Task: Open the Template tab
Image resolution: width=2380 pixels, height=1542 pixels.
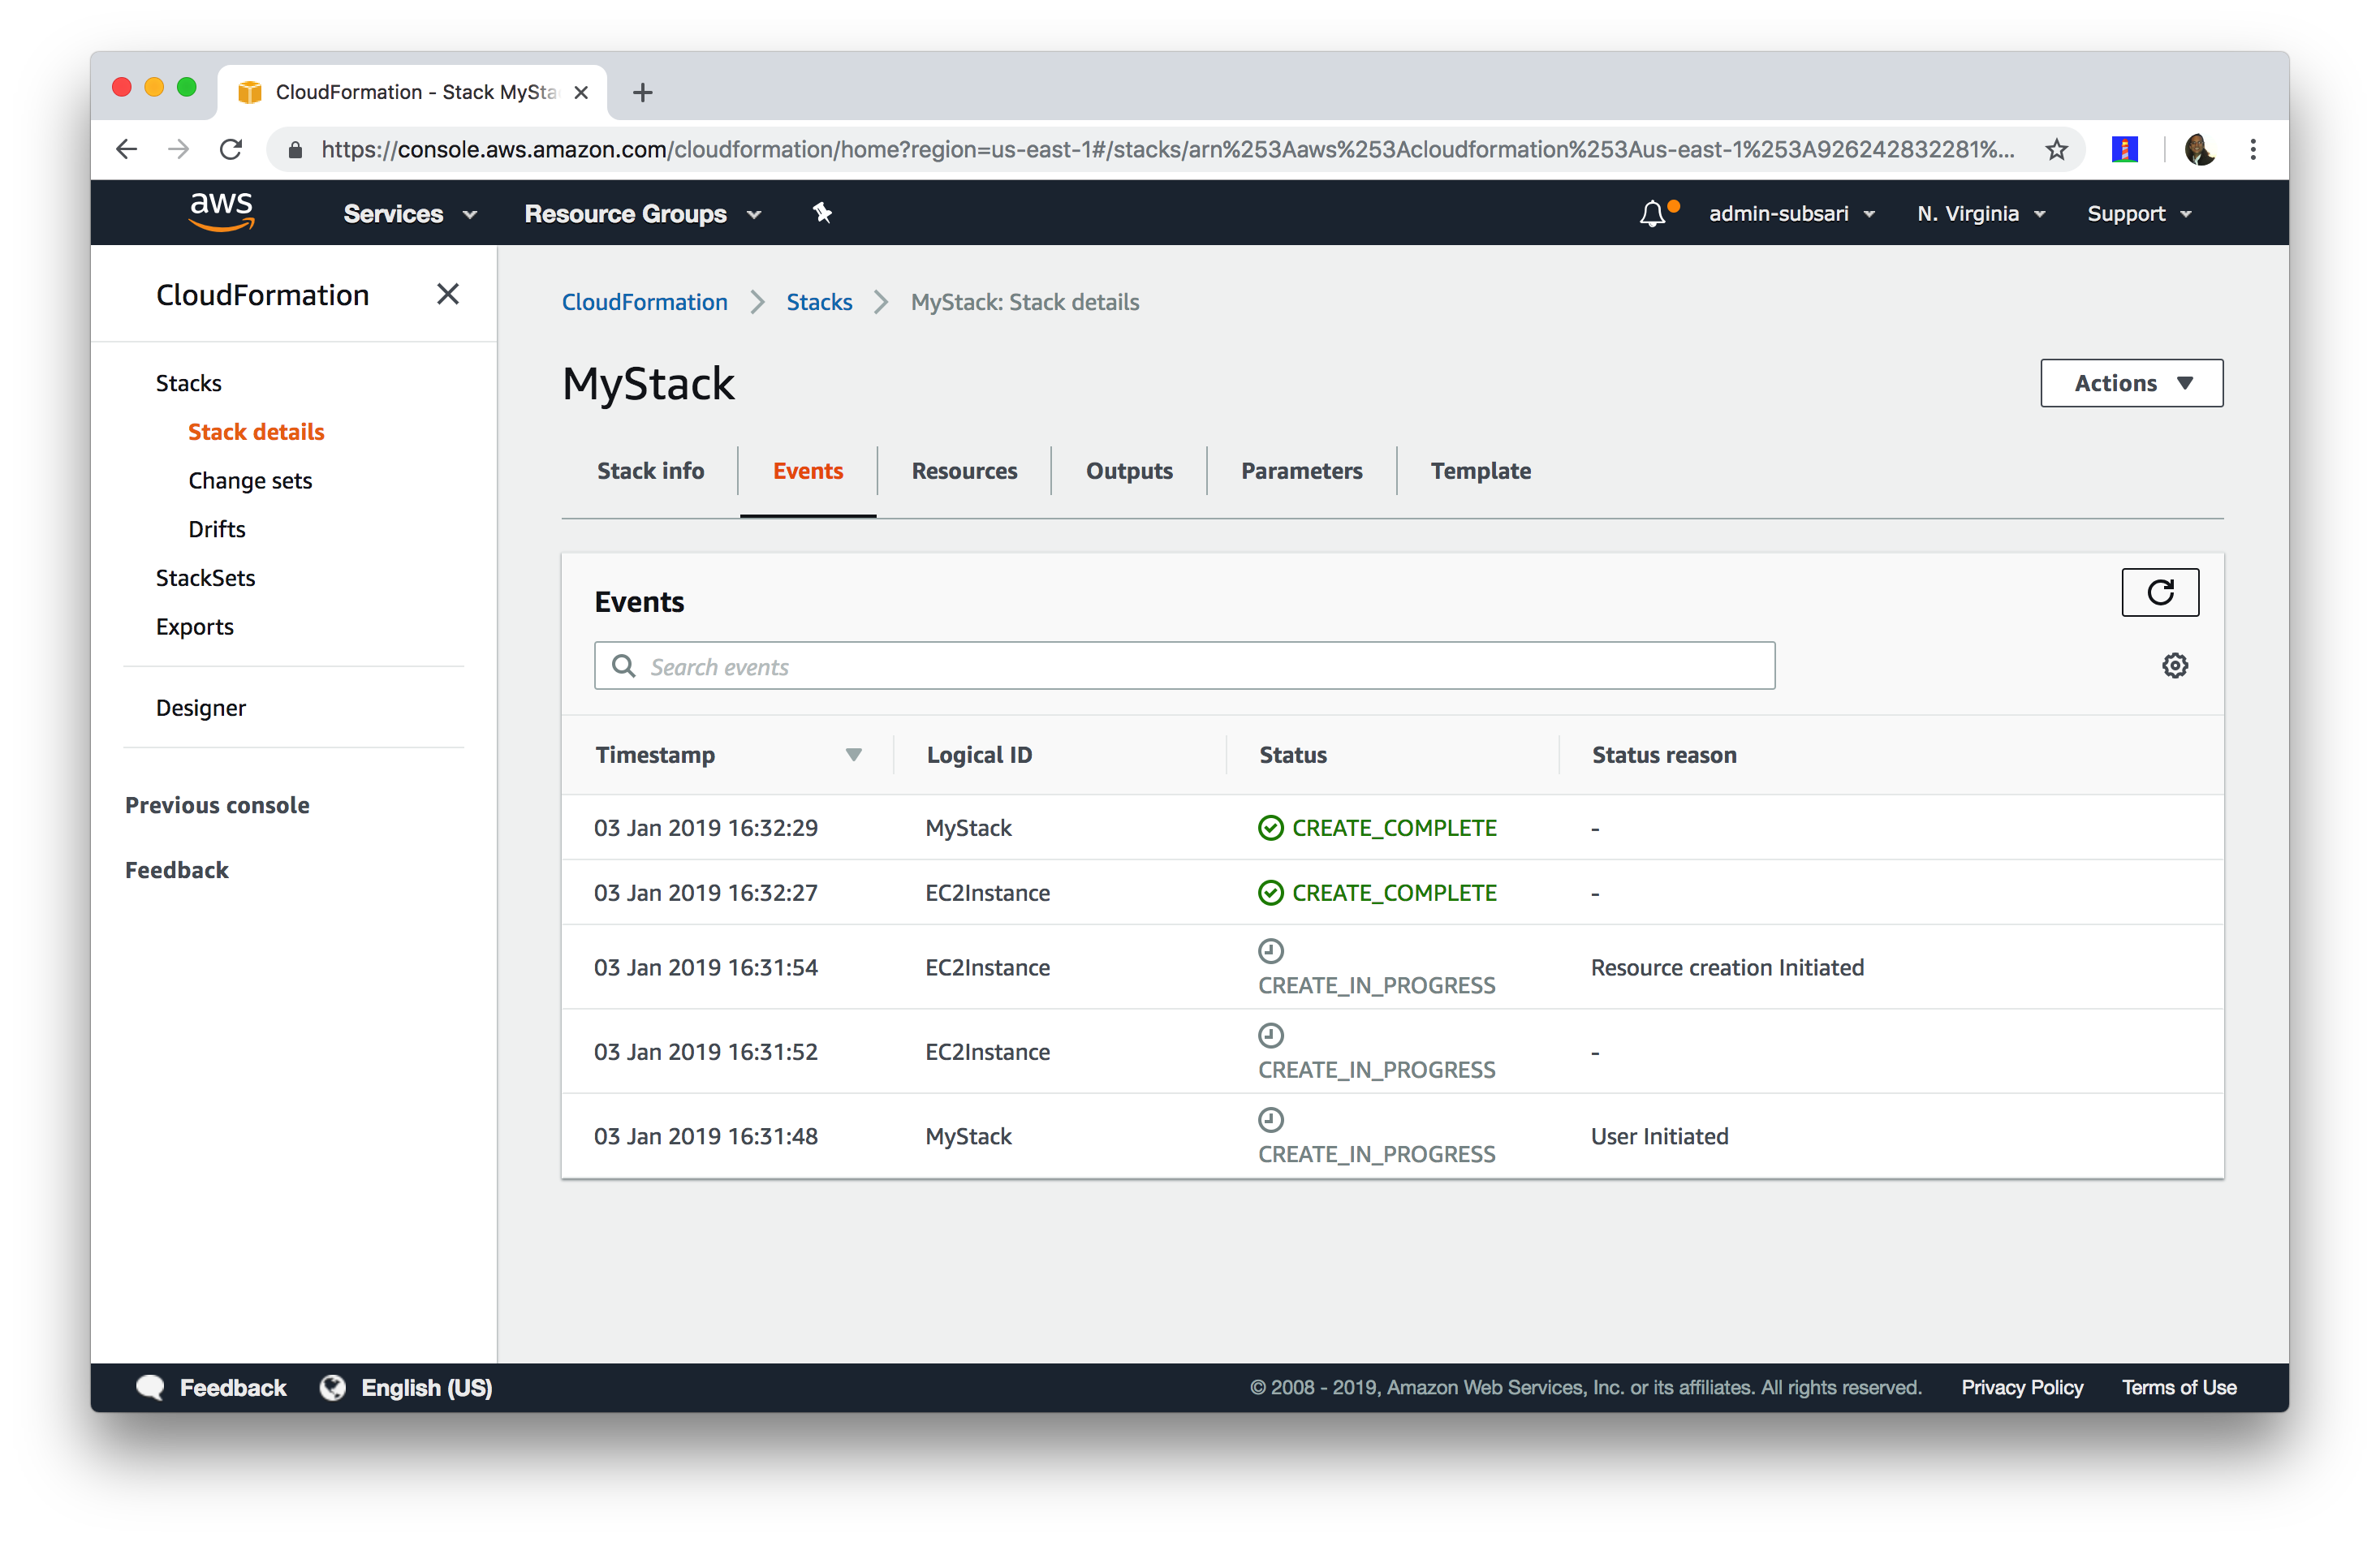Action: point(1479,471)
